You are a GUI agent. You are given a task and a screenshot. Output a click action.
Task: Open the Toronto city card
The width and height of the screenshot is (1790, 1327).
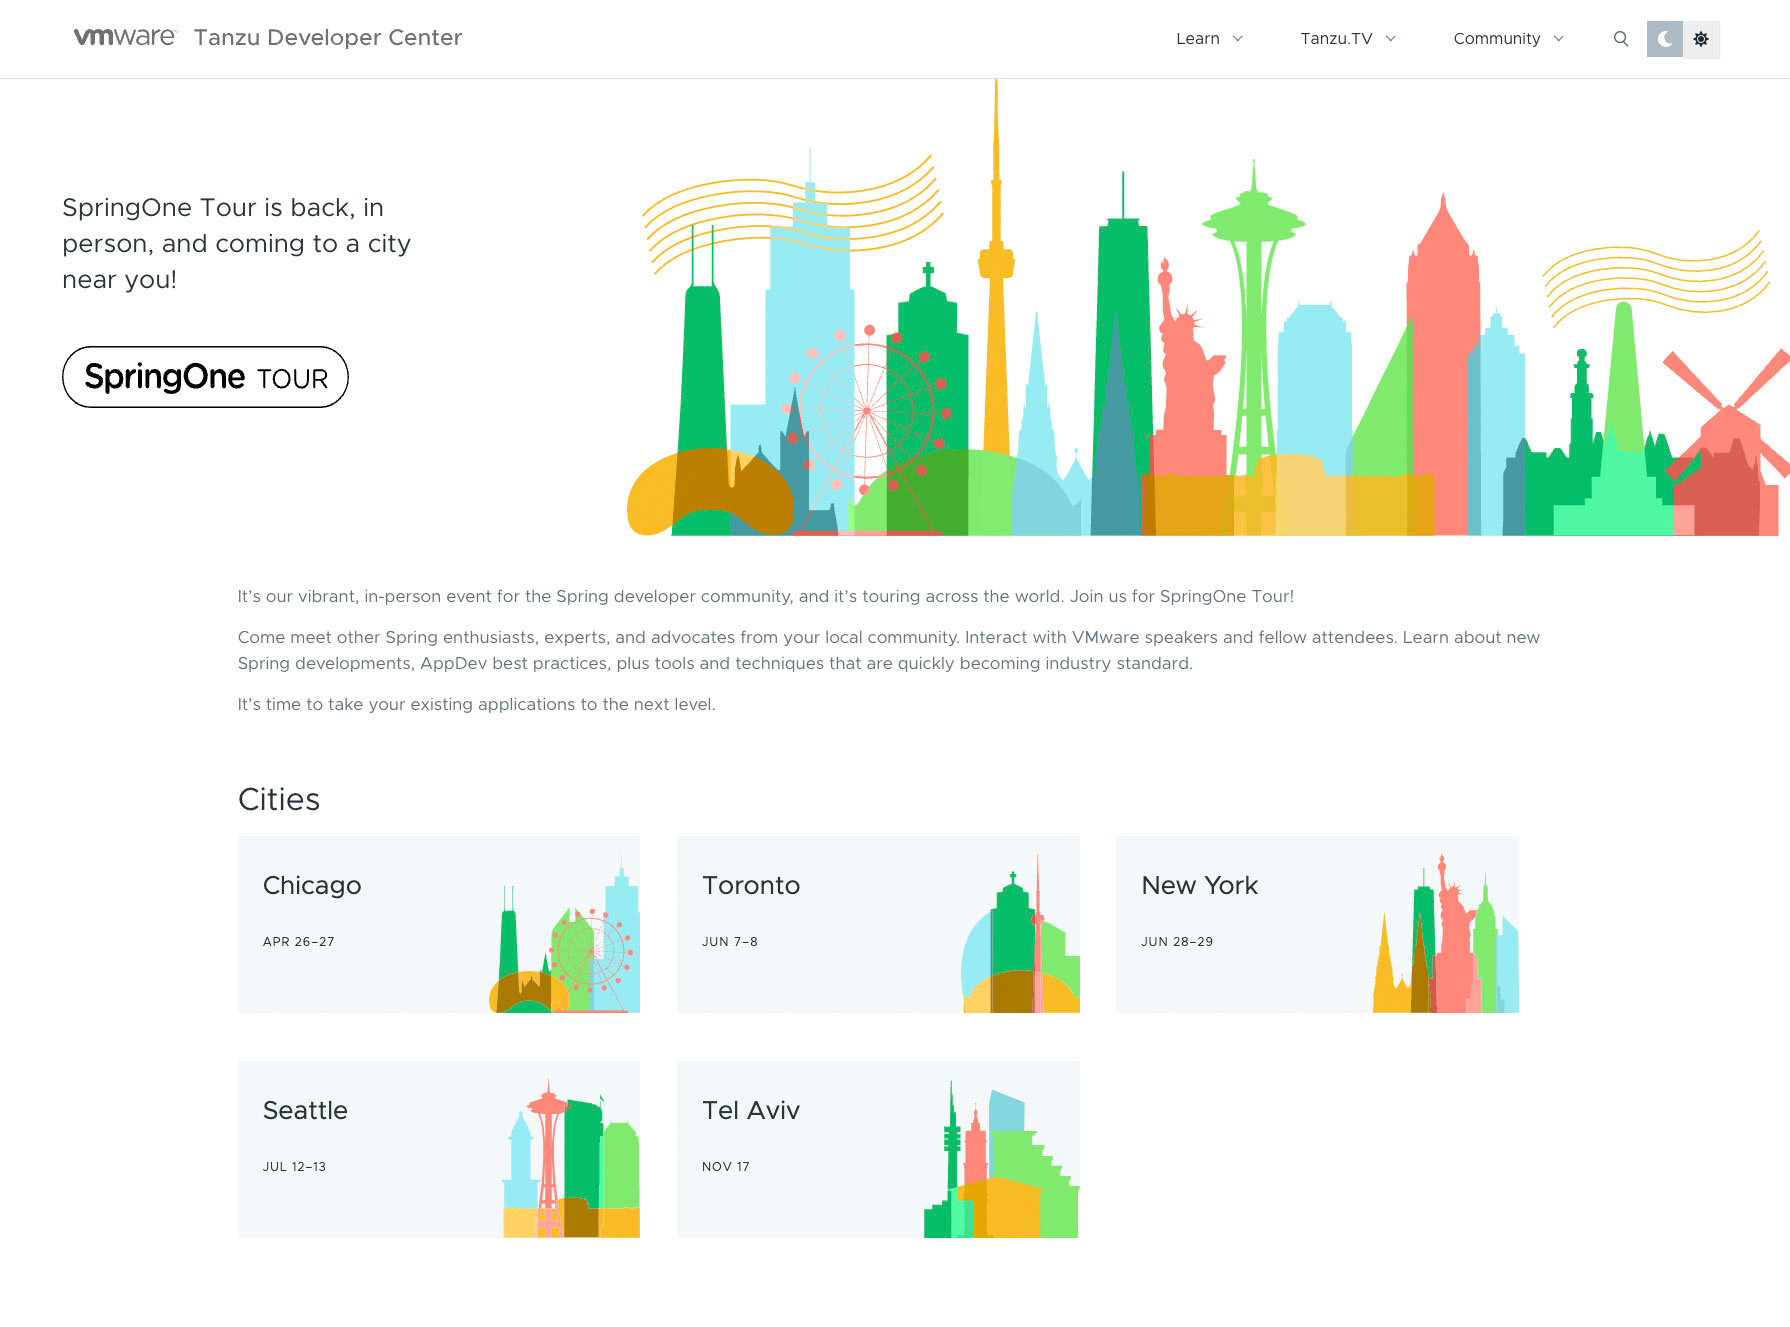pos(878,924)
